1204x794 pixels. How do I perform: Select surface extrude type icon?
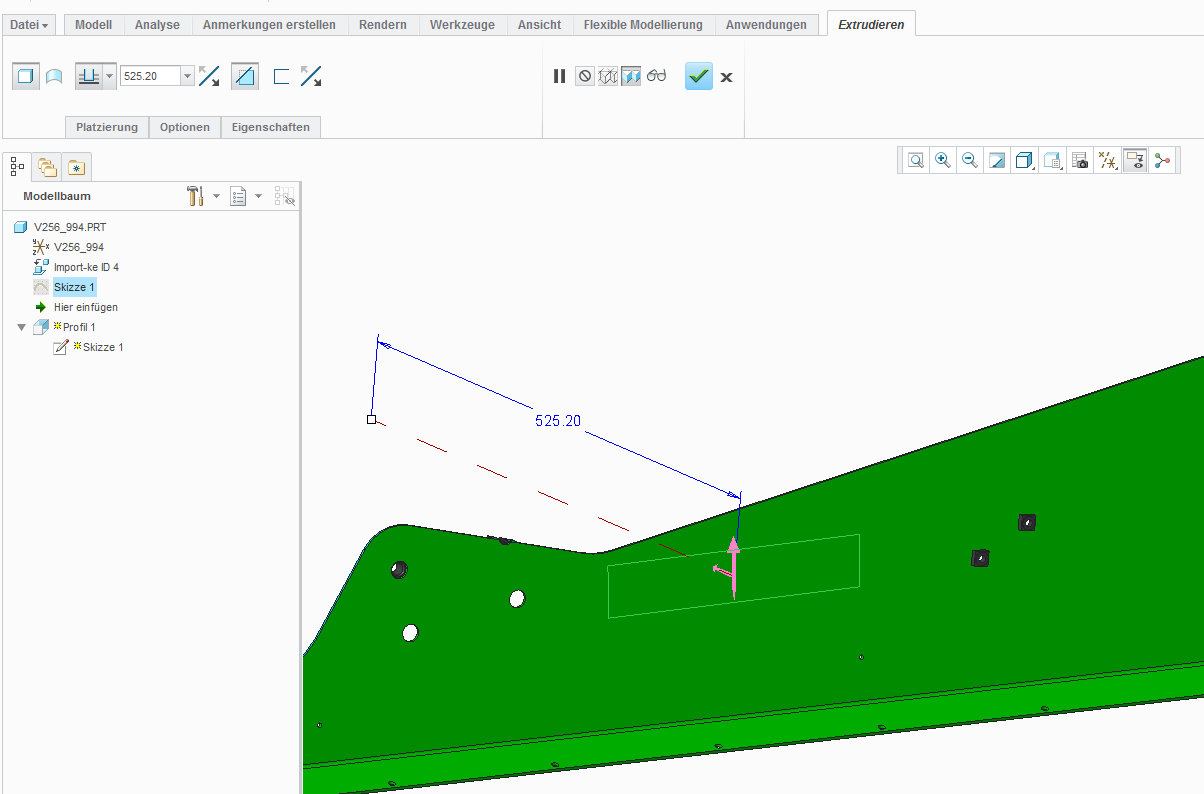pos(54,76)
